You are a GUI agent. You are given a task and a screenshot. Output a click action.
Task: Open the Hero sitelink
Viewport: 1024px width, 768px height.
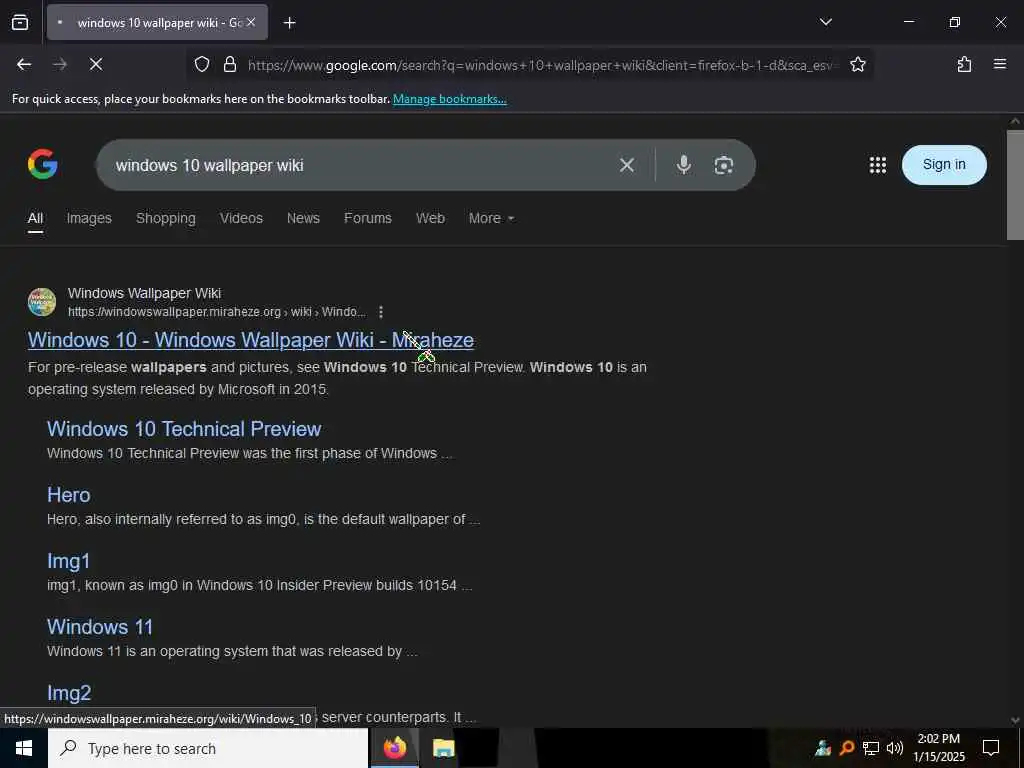click(69, 495)
